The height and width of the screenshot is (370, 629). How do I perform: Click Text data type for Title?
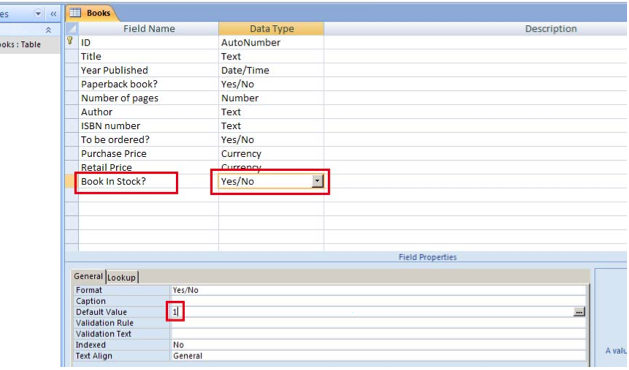click(271, 57)
